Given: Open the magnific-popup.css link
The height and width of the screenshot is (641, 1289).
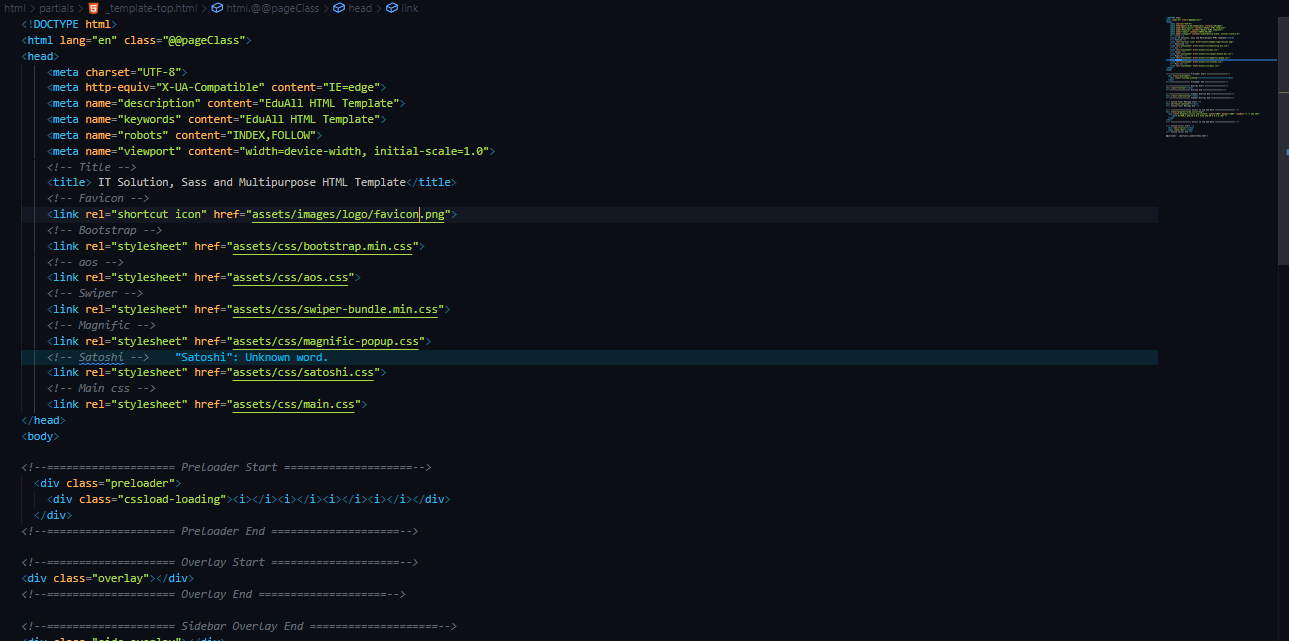Looking at the screenshot, I should [x=325, y=341].
